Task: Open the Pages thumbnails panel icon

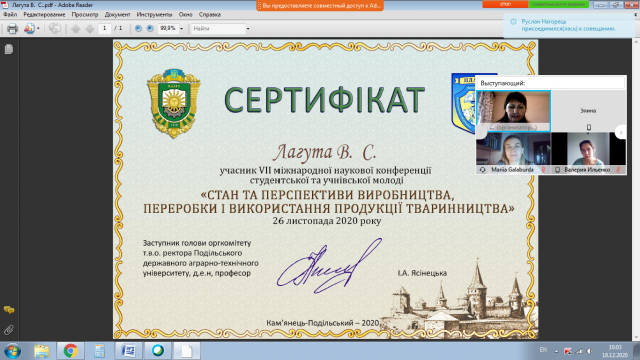Action: pyautogui.click(x=9, y=49)
